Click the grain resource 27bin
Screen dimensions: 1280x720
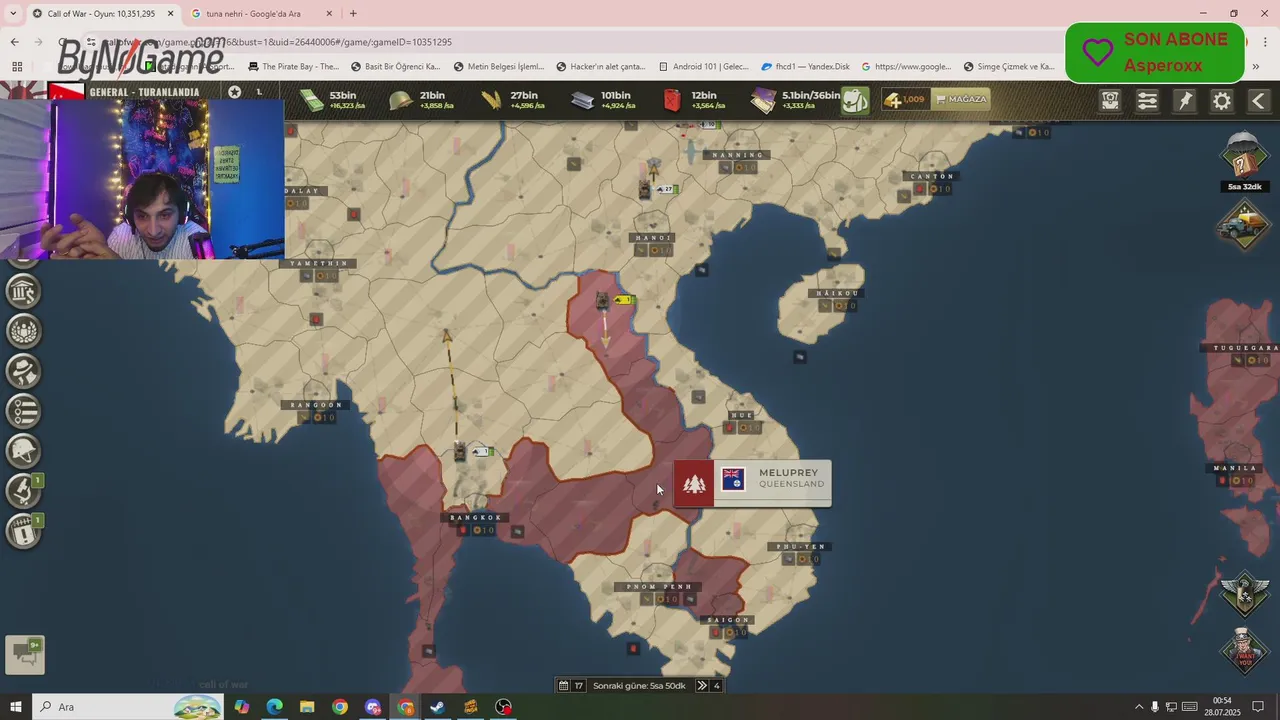tap(512, 100)
